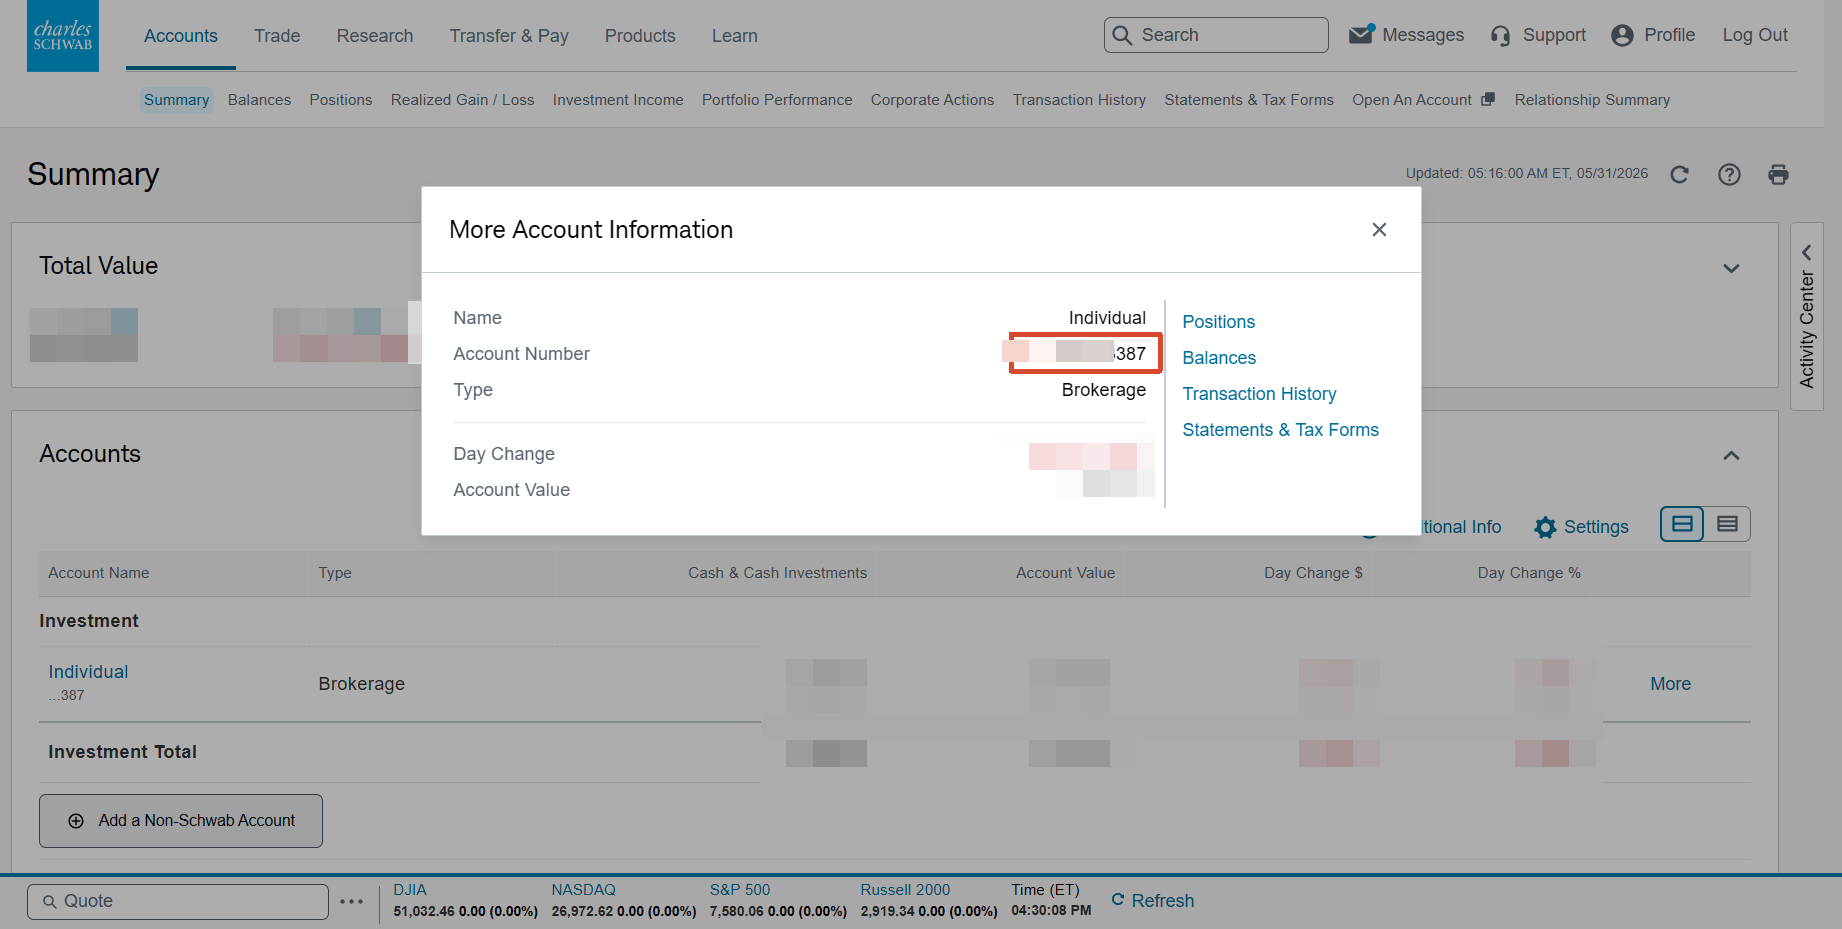Screen dimensions: 1842x929
Task: Close the More Account Information dialog
Action: 1379,229
